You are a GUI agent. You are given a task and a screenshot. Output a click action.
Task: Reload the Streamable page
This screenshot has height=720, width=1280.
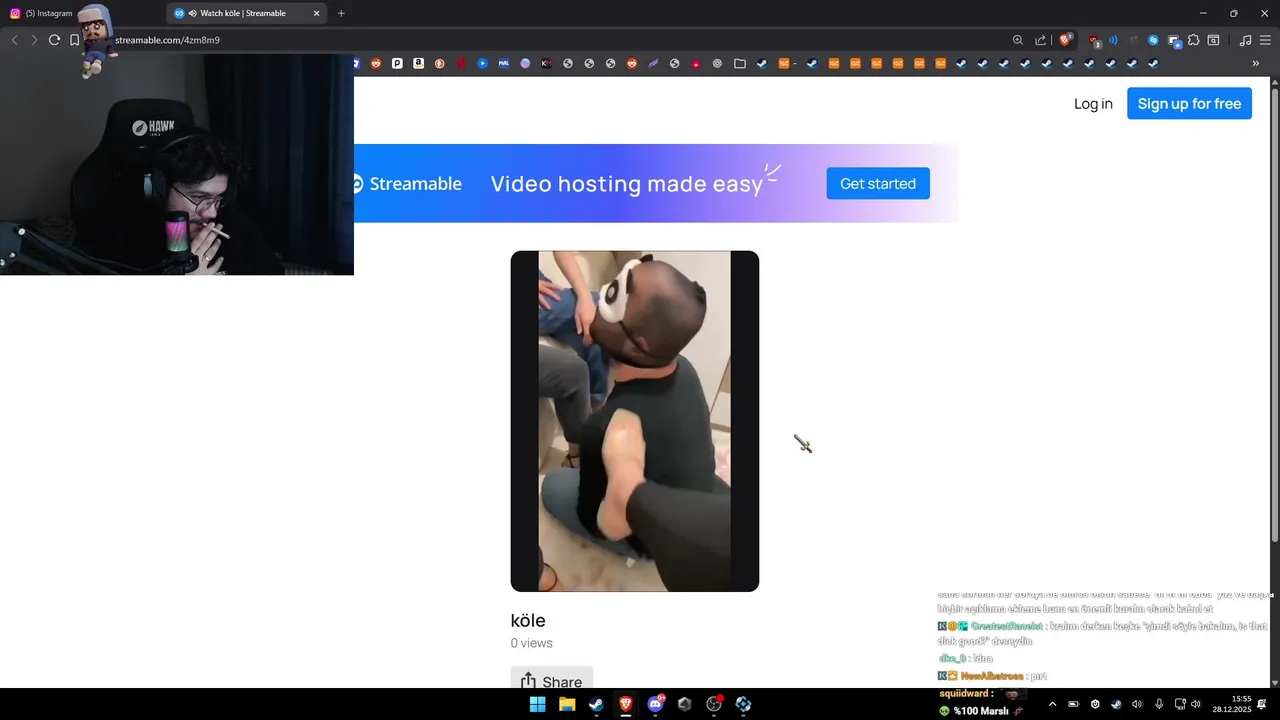point(54,40)
